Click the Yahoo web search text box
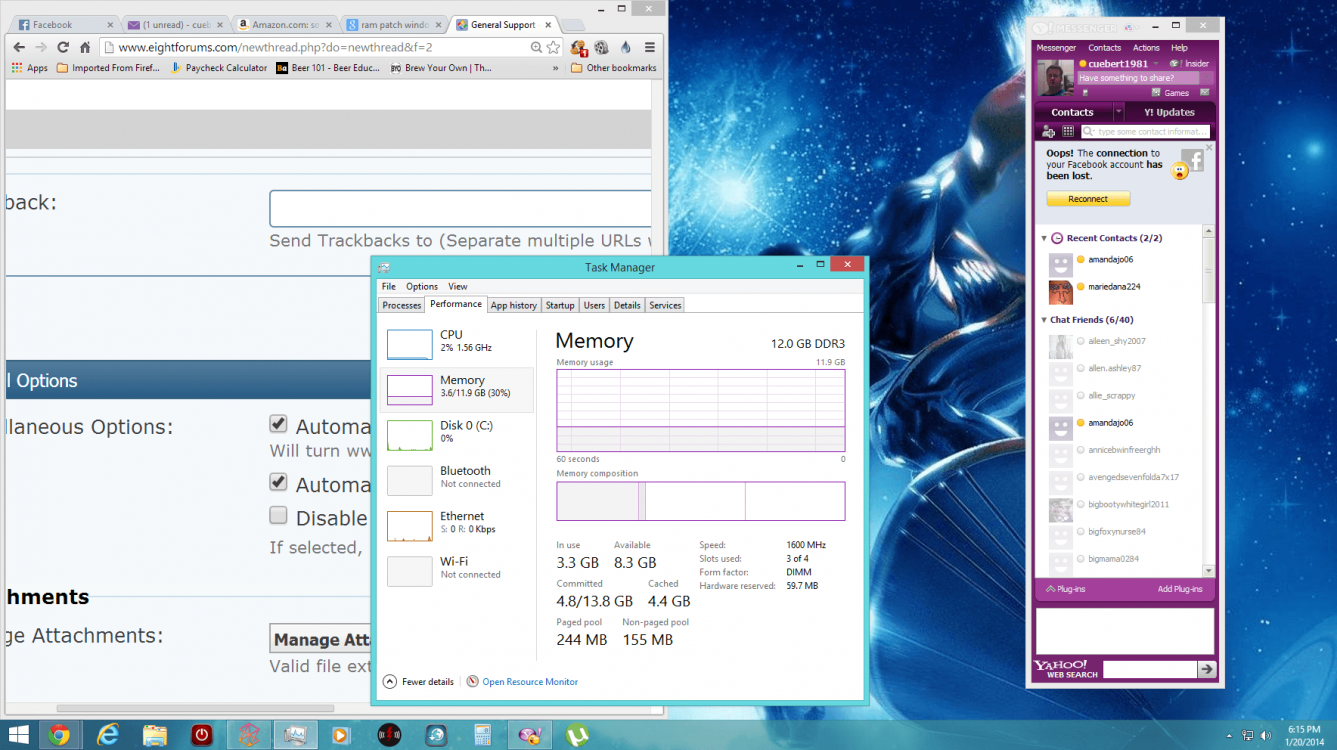Screen dimensions: 1337x750 pos(1150,669)
